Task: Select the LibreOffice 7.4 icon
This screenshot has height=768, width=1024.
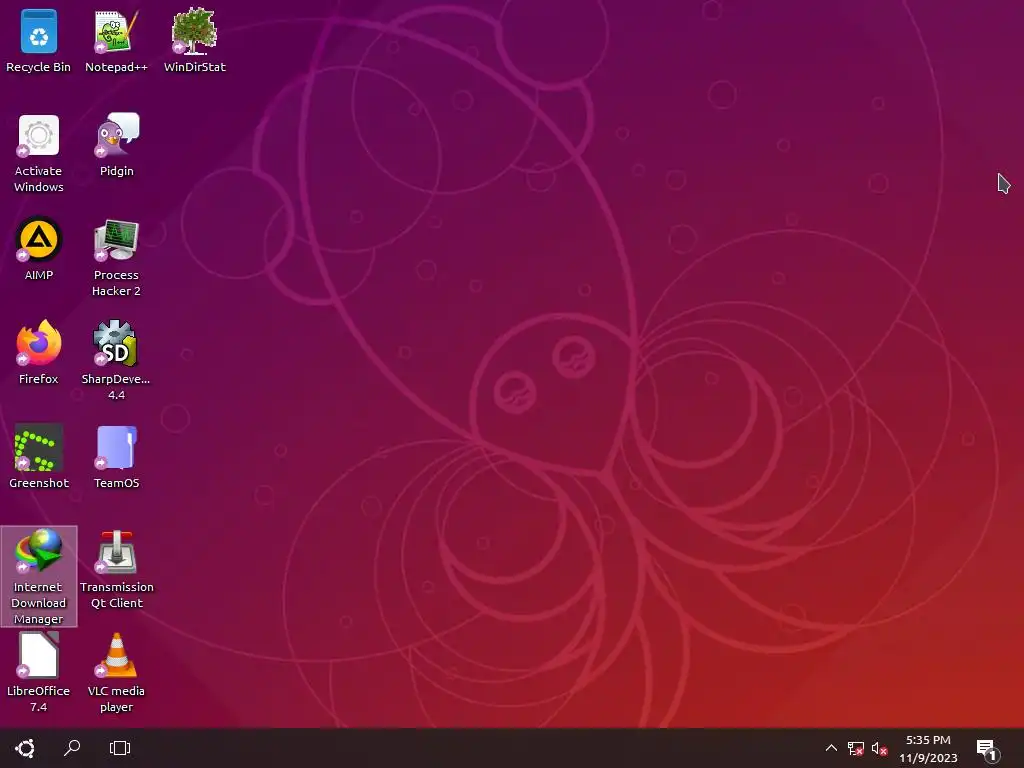Action: tap(39, 673)
